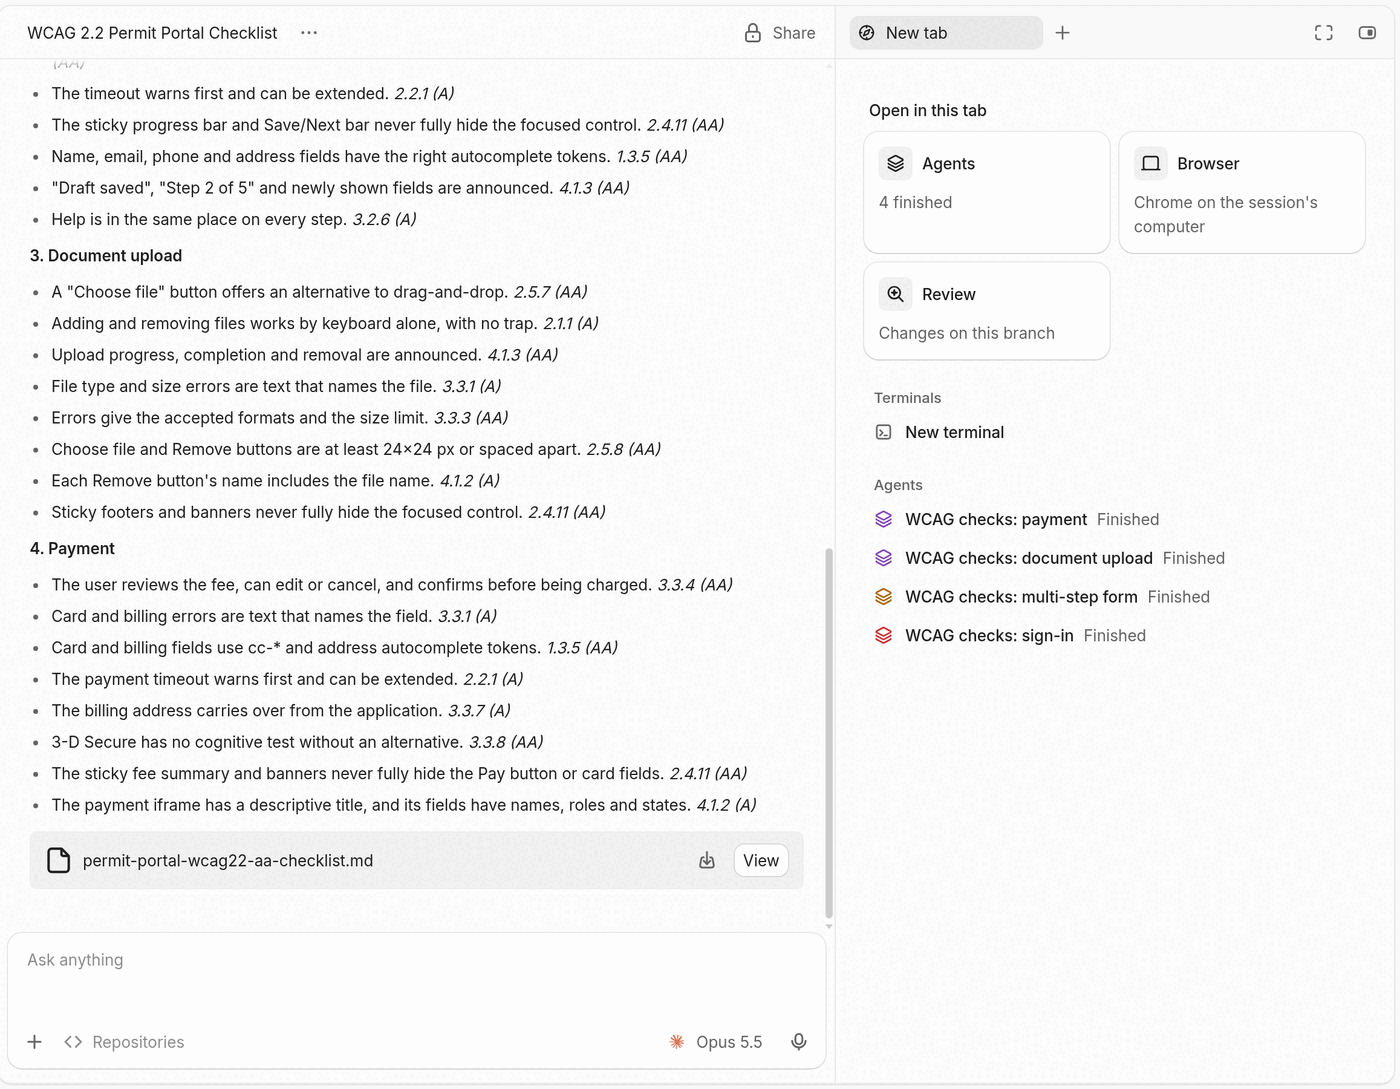Viewport: 1400px width, 1089px height.
Task: Click the conversation scrollbar thumb
Action: (829, 733)
